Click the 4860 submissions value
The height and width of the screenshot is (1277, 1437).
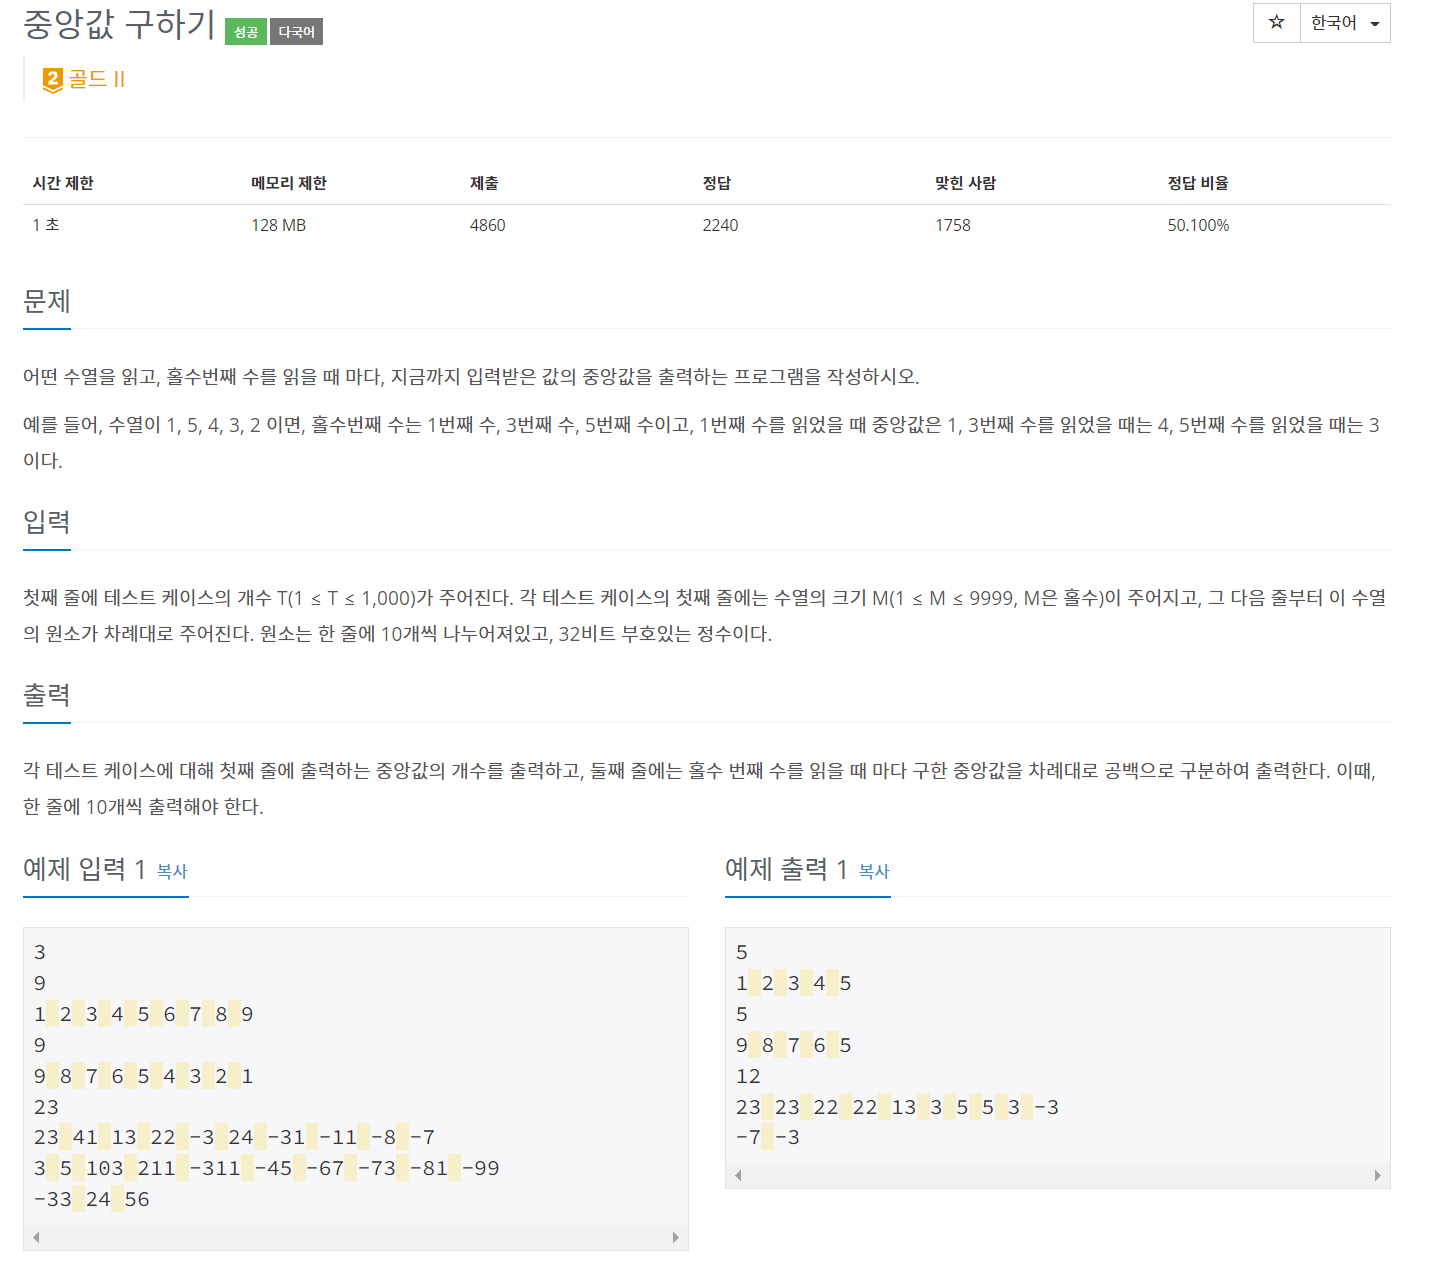tap(488, 225)
